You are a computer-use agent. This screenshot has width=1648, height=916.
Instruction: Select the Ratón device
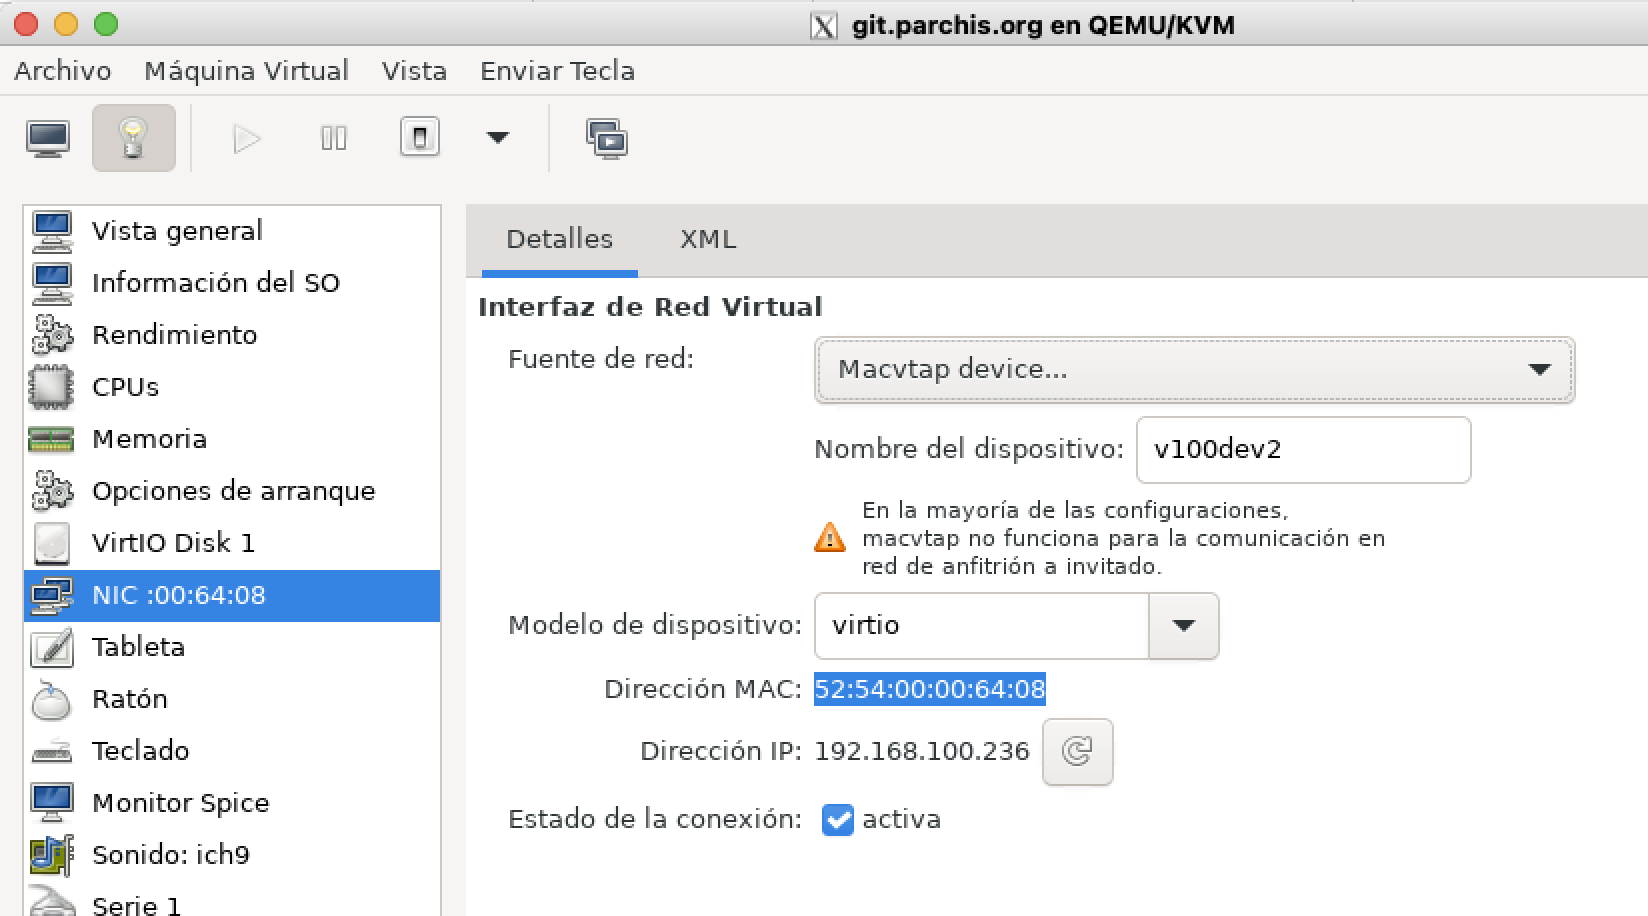(232, 699)
